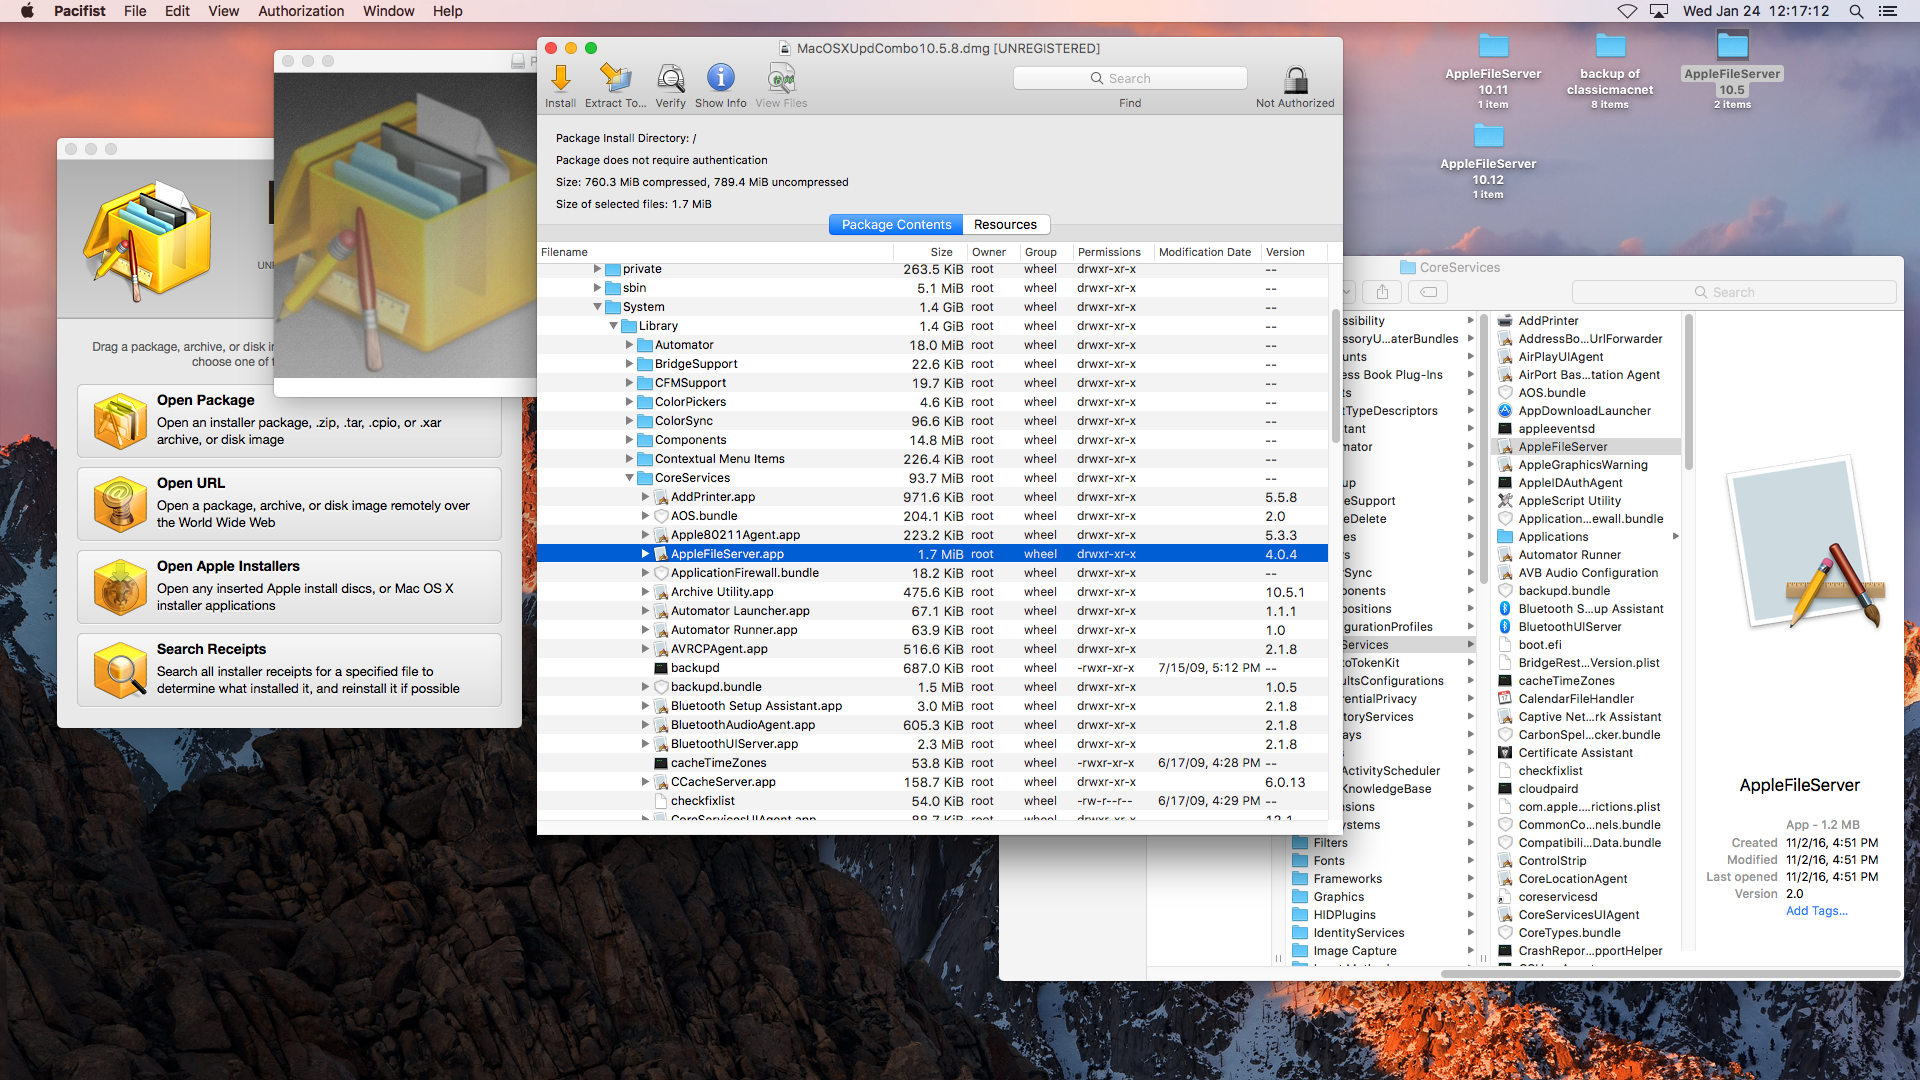
Task: Switch to the Resources tab
Action: [x=1005, y=225]
